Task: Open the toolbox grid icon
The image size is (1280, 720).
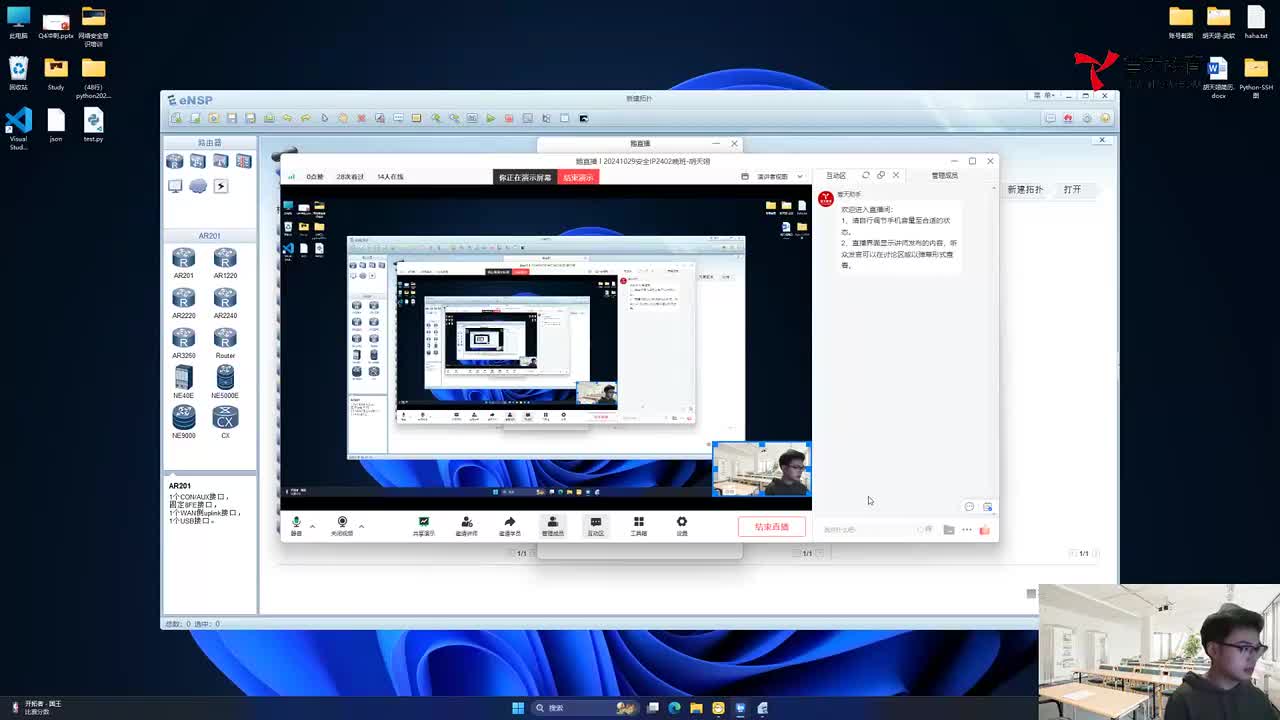Action: coord(639,526)
